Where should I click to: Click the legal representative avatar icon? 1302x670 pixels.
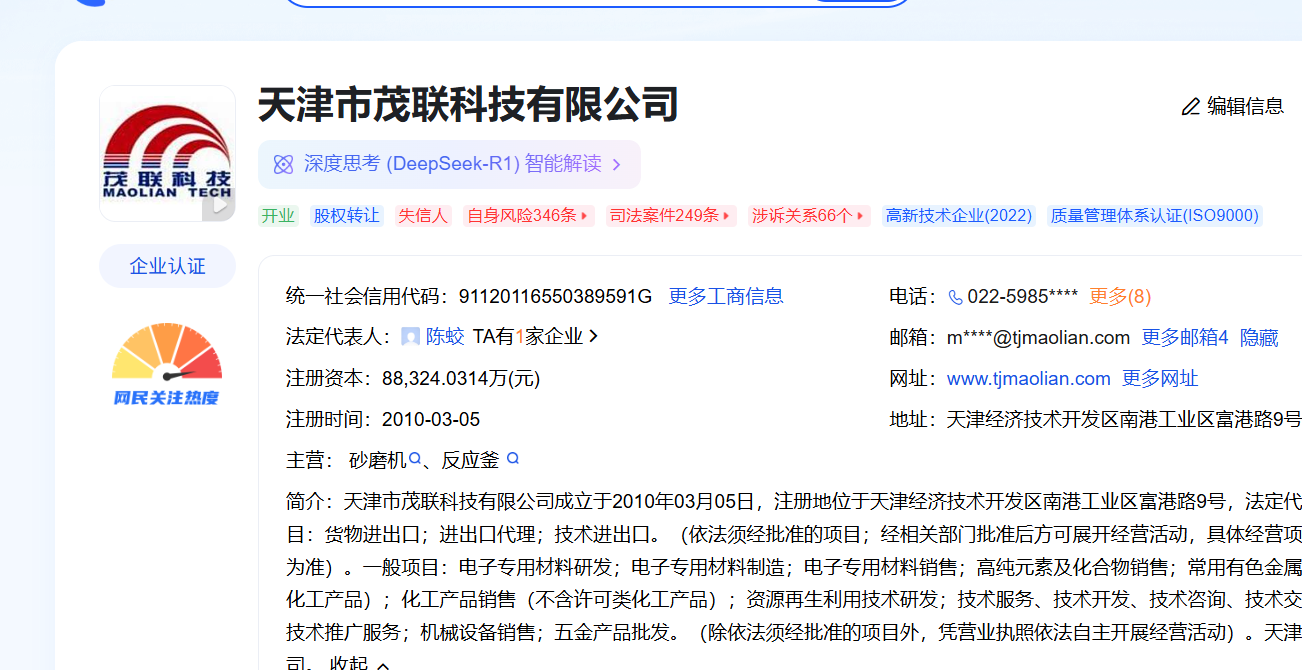(410, 337)
